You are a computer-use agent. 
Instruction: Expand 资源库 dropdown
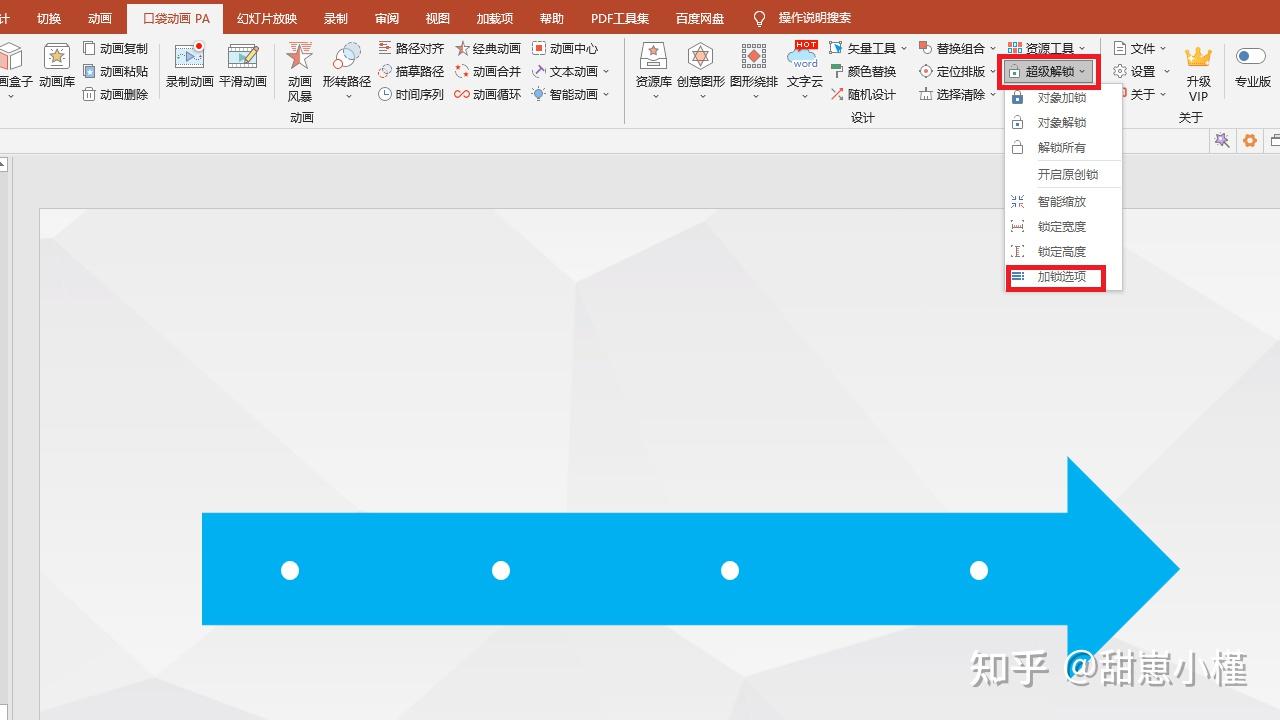pyautogui.click(x=654, y=96)
